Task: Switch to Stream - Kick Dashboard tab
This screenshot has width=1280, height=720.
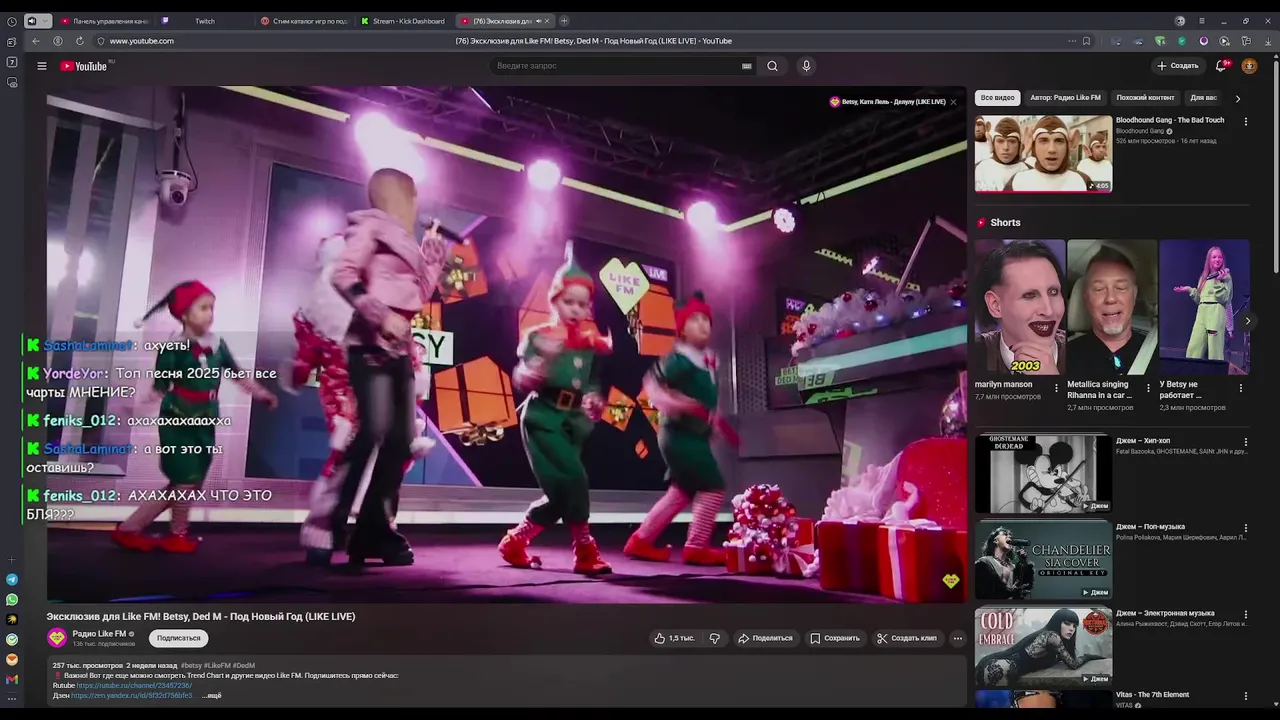Action: coord(404,21)
